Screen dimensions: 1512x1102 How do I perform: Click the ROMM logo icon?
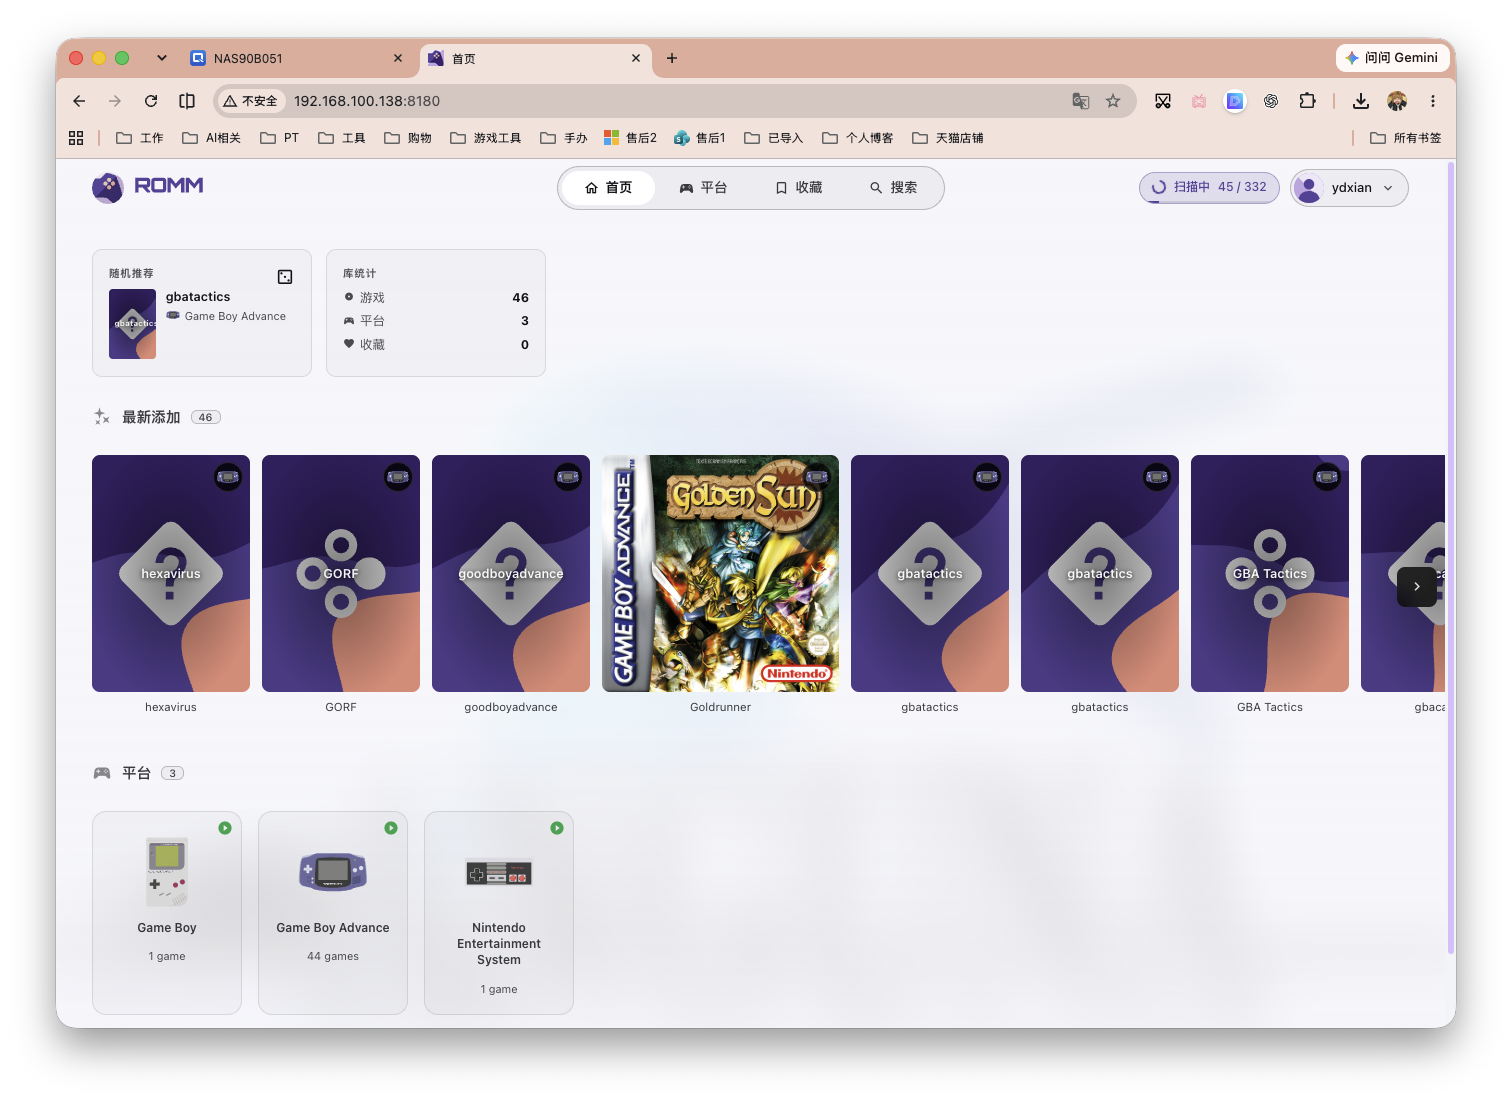coord(108,187)
